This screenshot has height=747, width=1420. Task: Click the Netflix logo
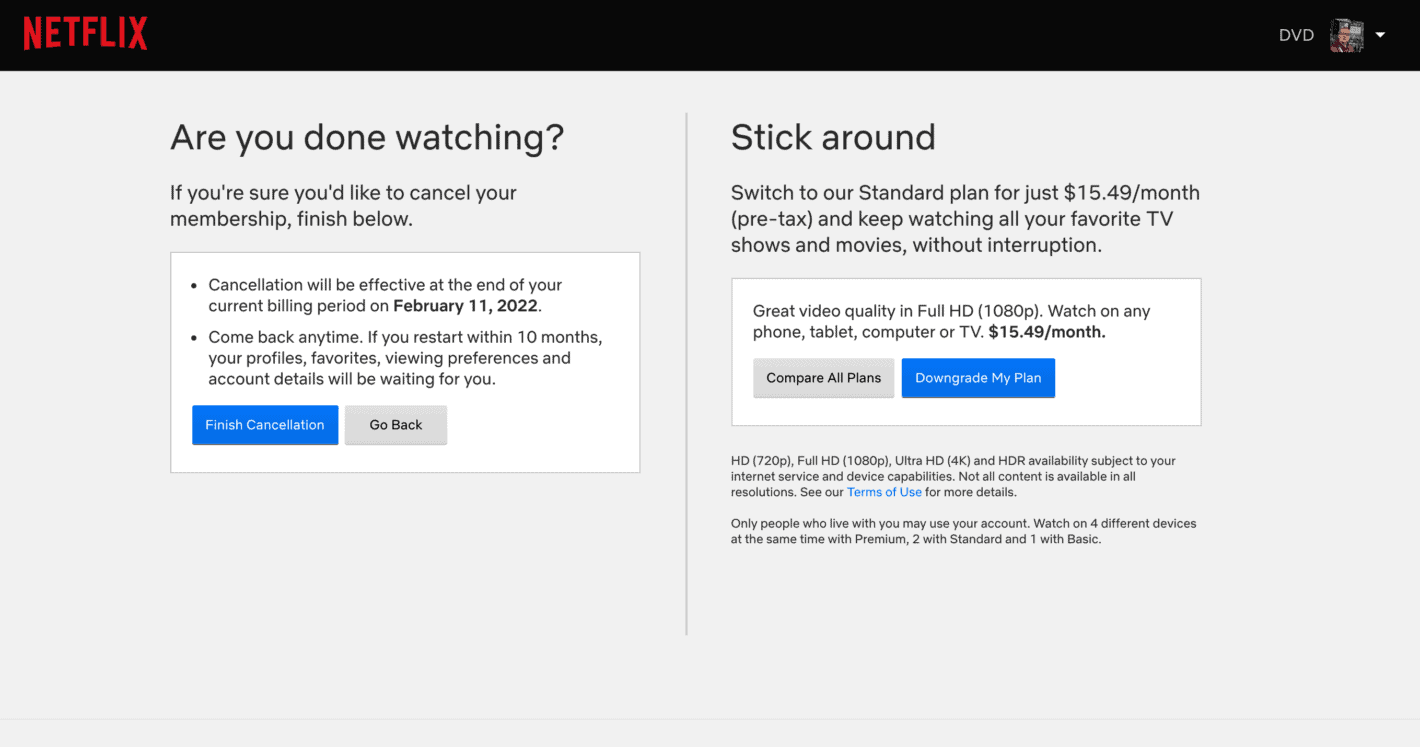[x=85, y=34]
